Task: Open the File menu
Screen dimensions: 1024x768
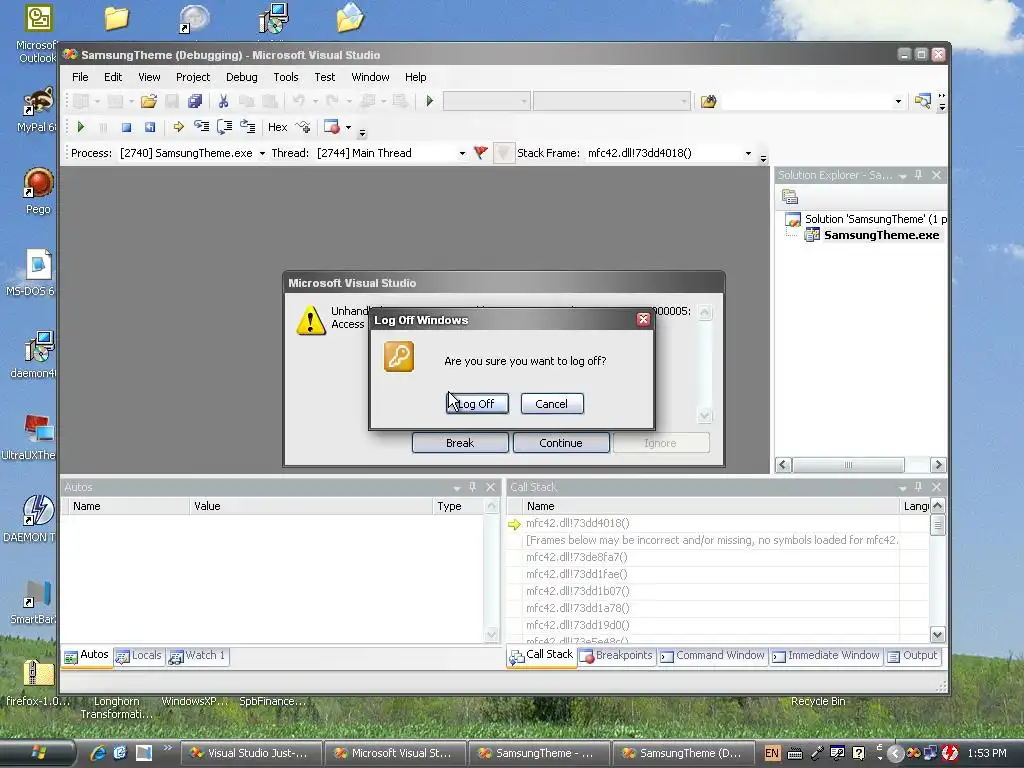Action: (x=80, y=77)
